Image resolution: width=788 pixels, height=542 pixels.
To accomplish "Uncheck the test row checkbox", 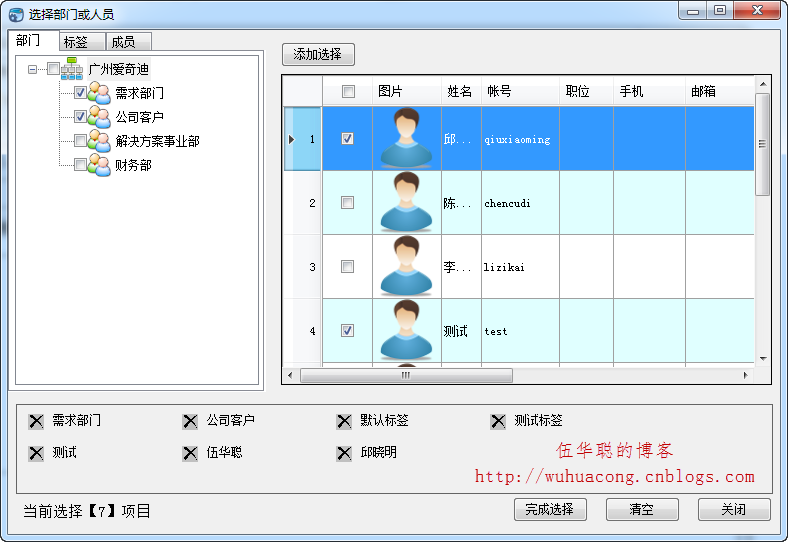I will (x=347, y=330).
